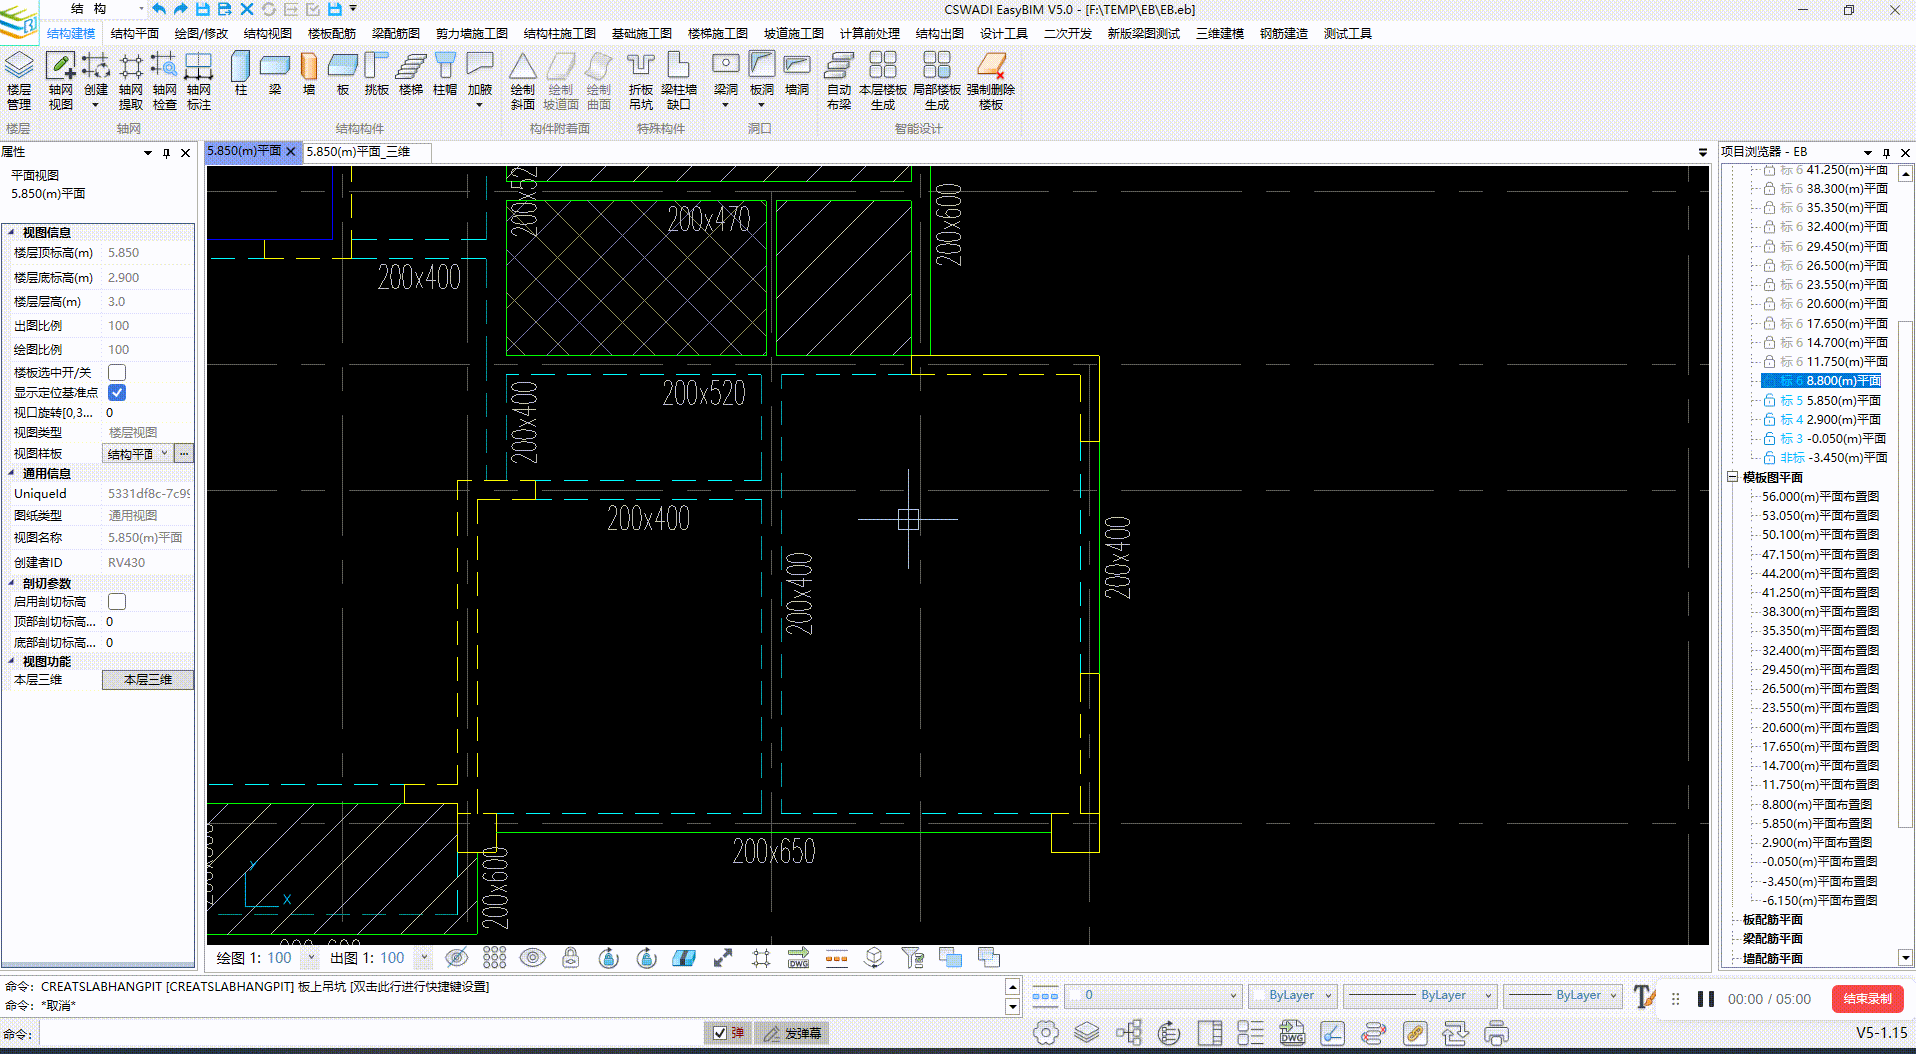Uncheck the 显示定位基准点 checkbox
The height and width of the screenshot is (1054, 1916).
(x=117, y=393)
